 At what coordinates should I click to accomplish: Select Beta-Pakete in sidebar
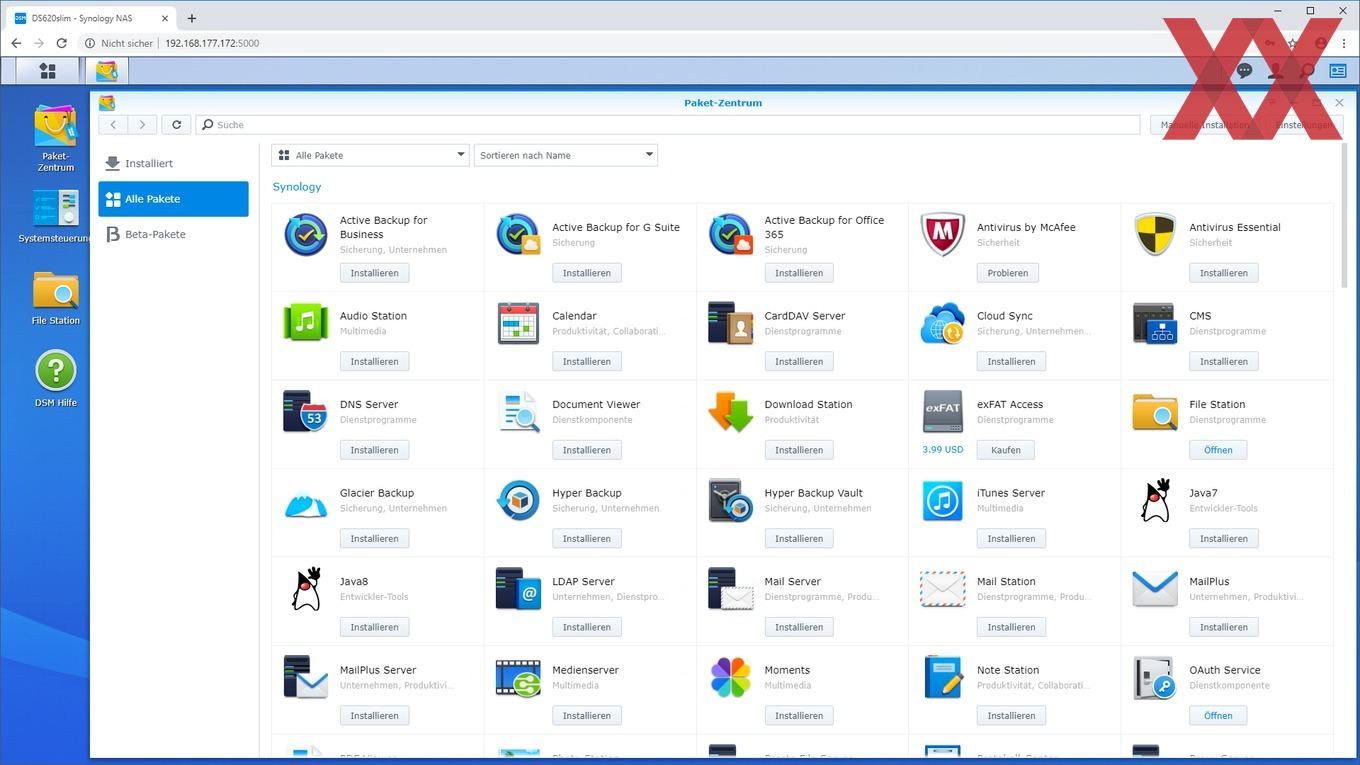pos(173,234)
